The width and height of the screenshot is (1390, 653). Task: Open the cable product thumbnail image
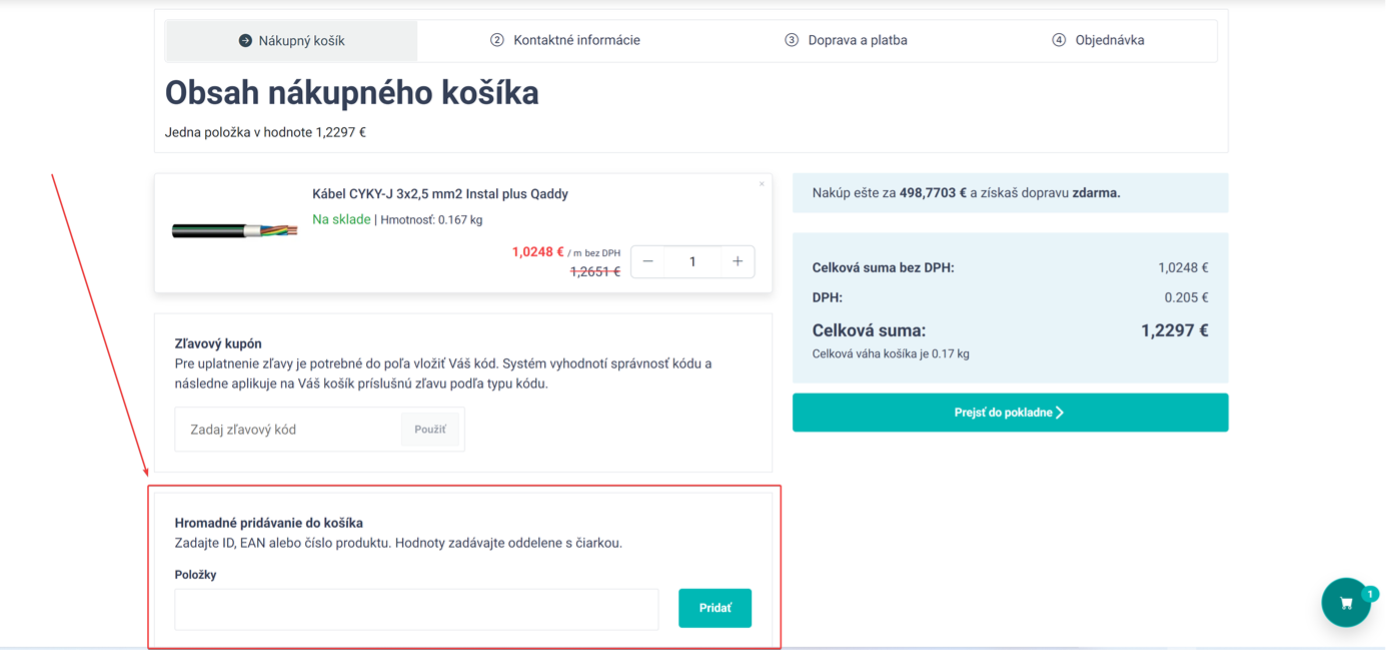(x=234, y=231)
